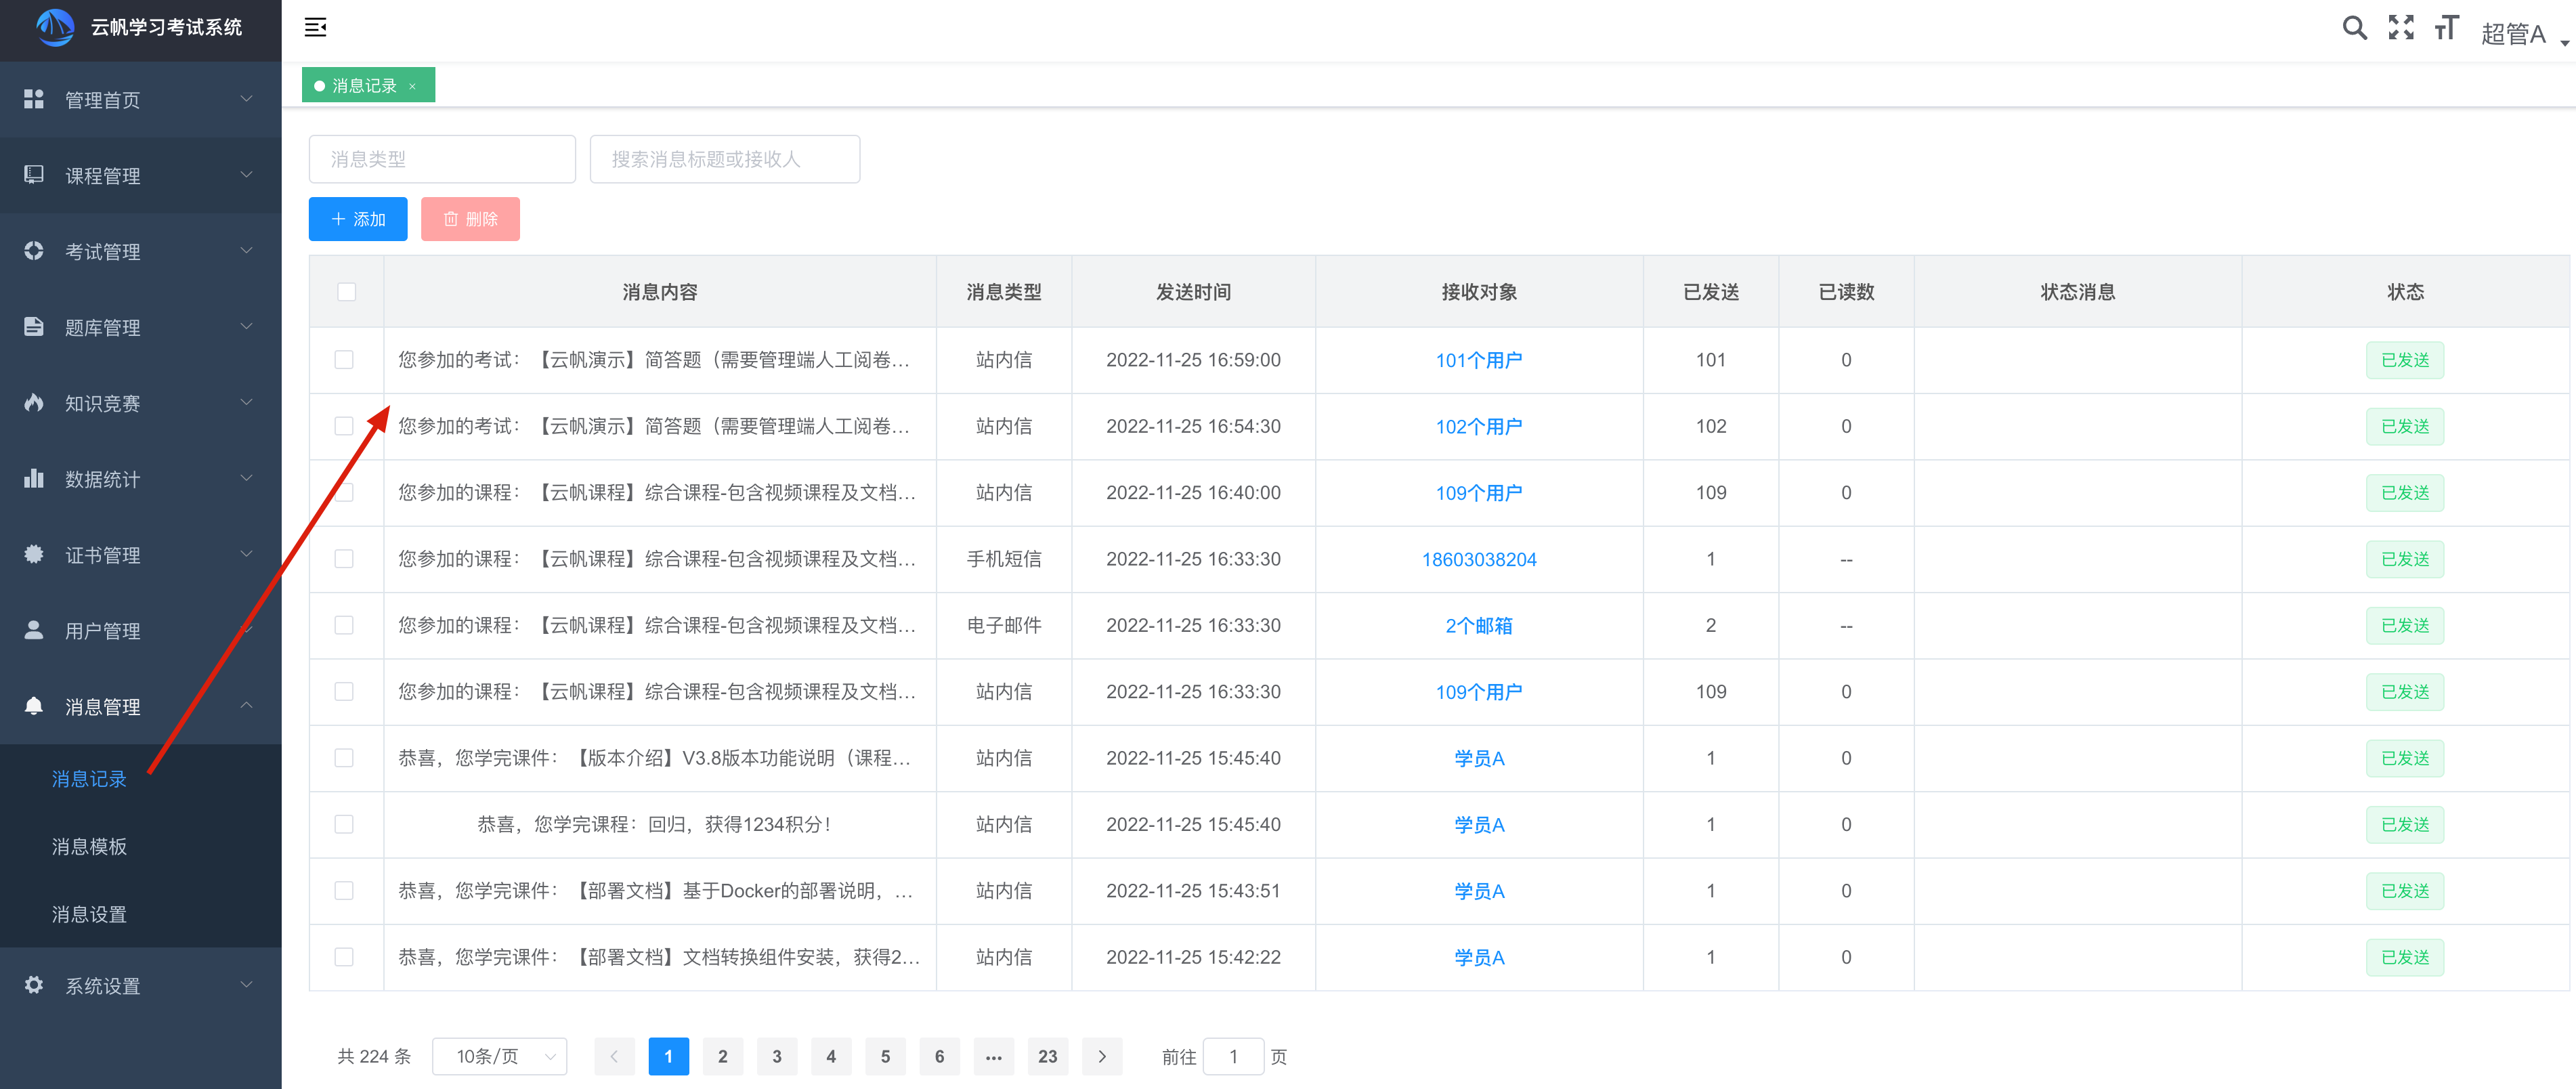Screen dimensions: 2576x1089
Task: Click the 云帆学习考试系统 logo icon
Action: point(55,27)
